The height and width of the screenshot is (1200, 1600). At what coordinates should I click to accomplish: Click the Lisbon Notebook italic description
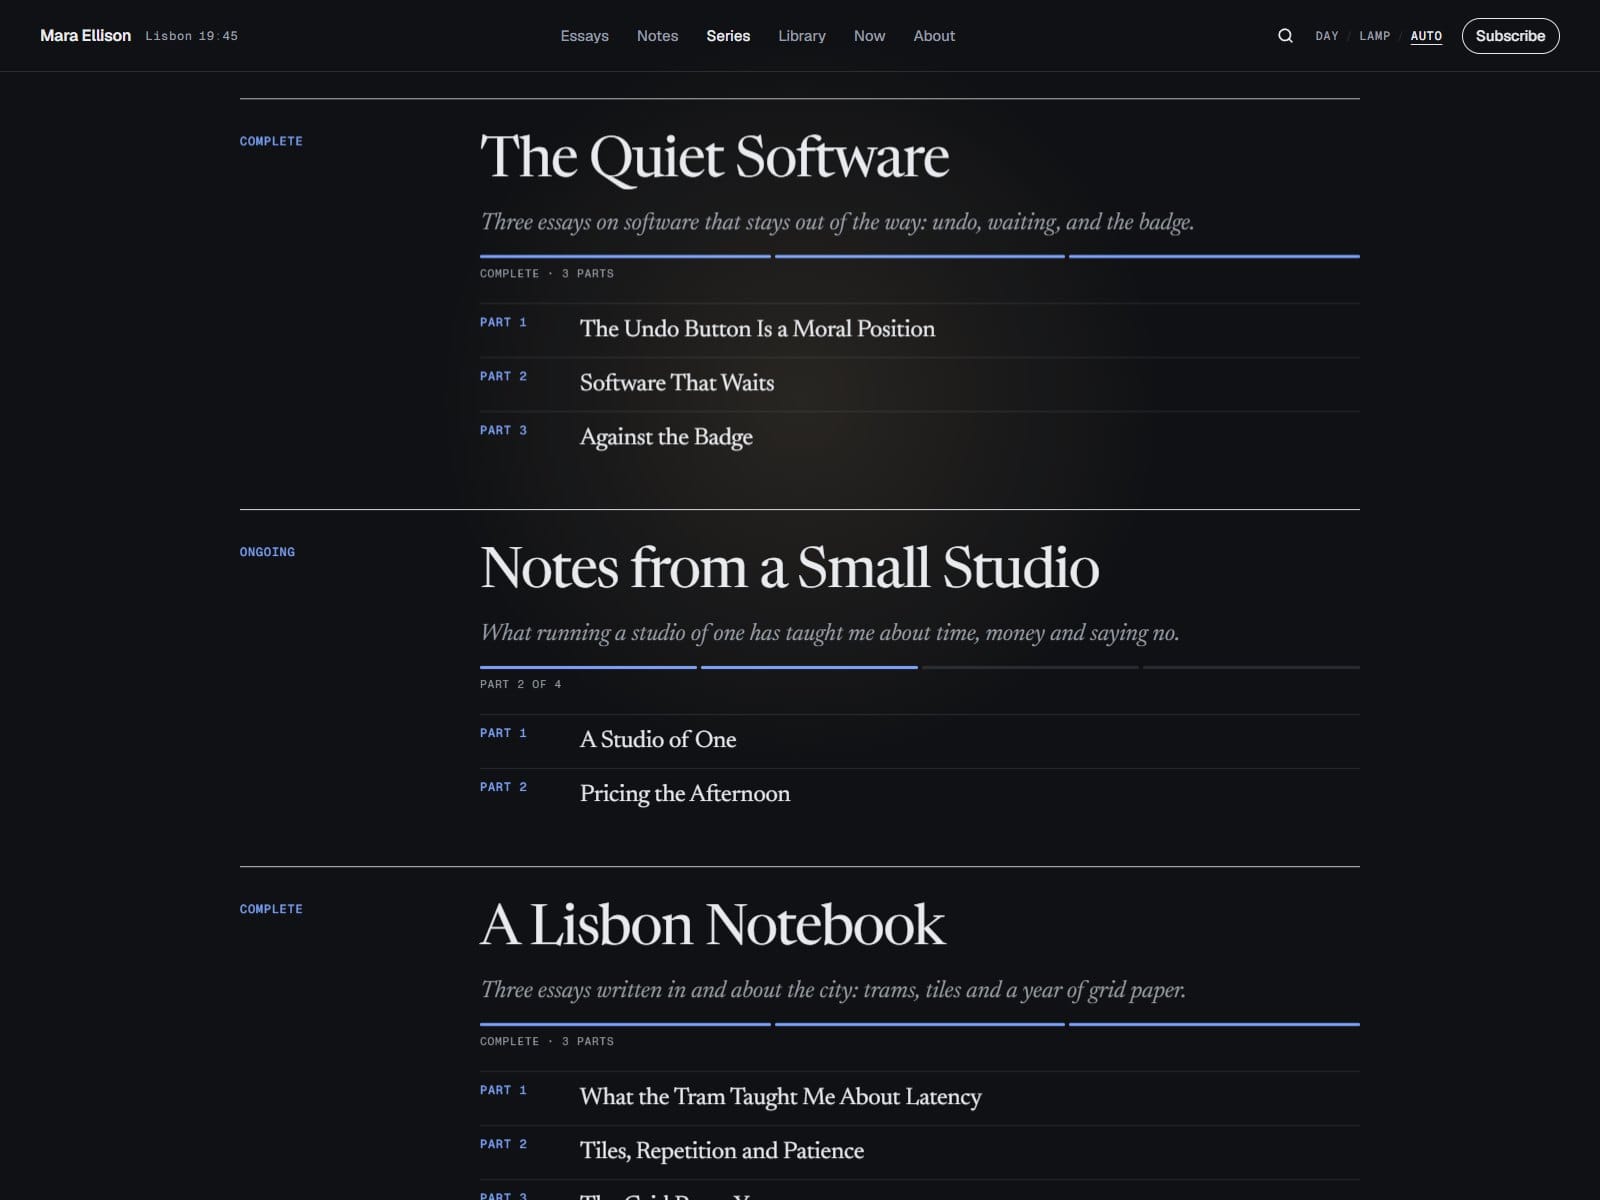pyautogui.click(x=833, y=990)
